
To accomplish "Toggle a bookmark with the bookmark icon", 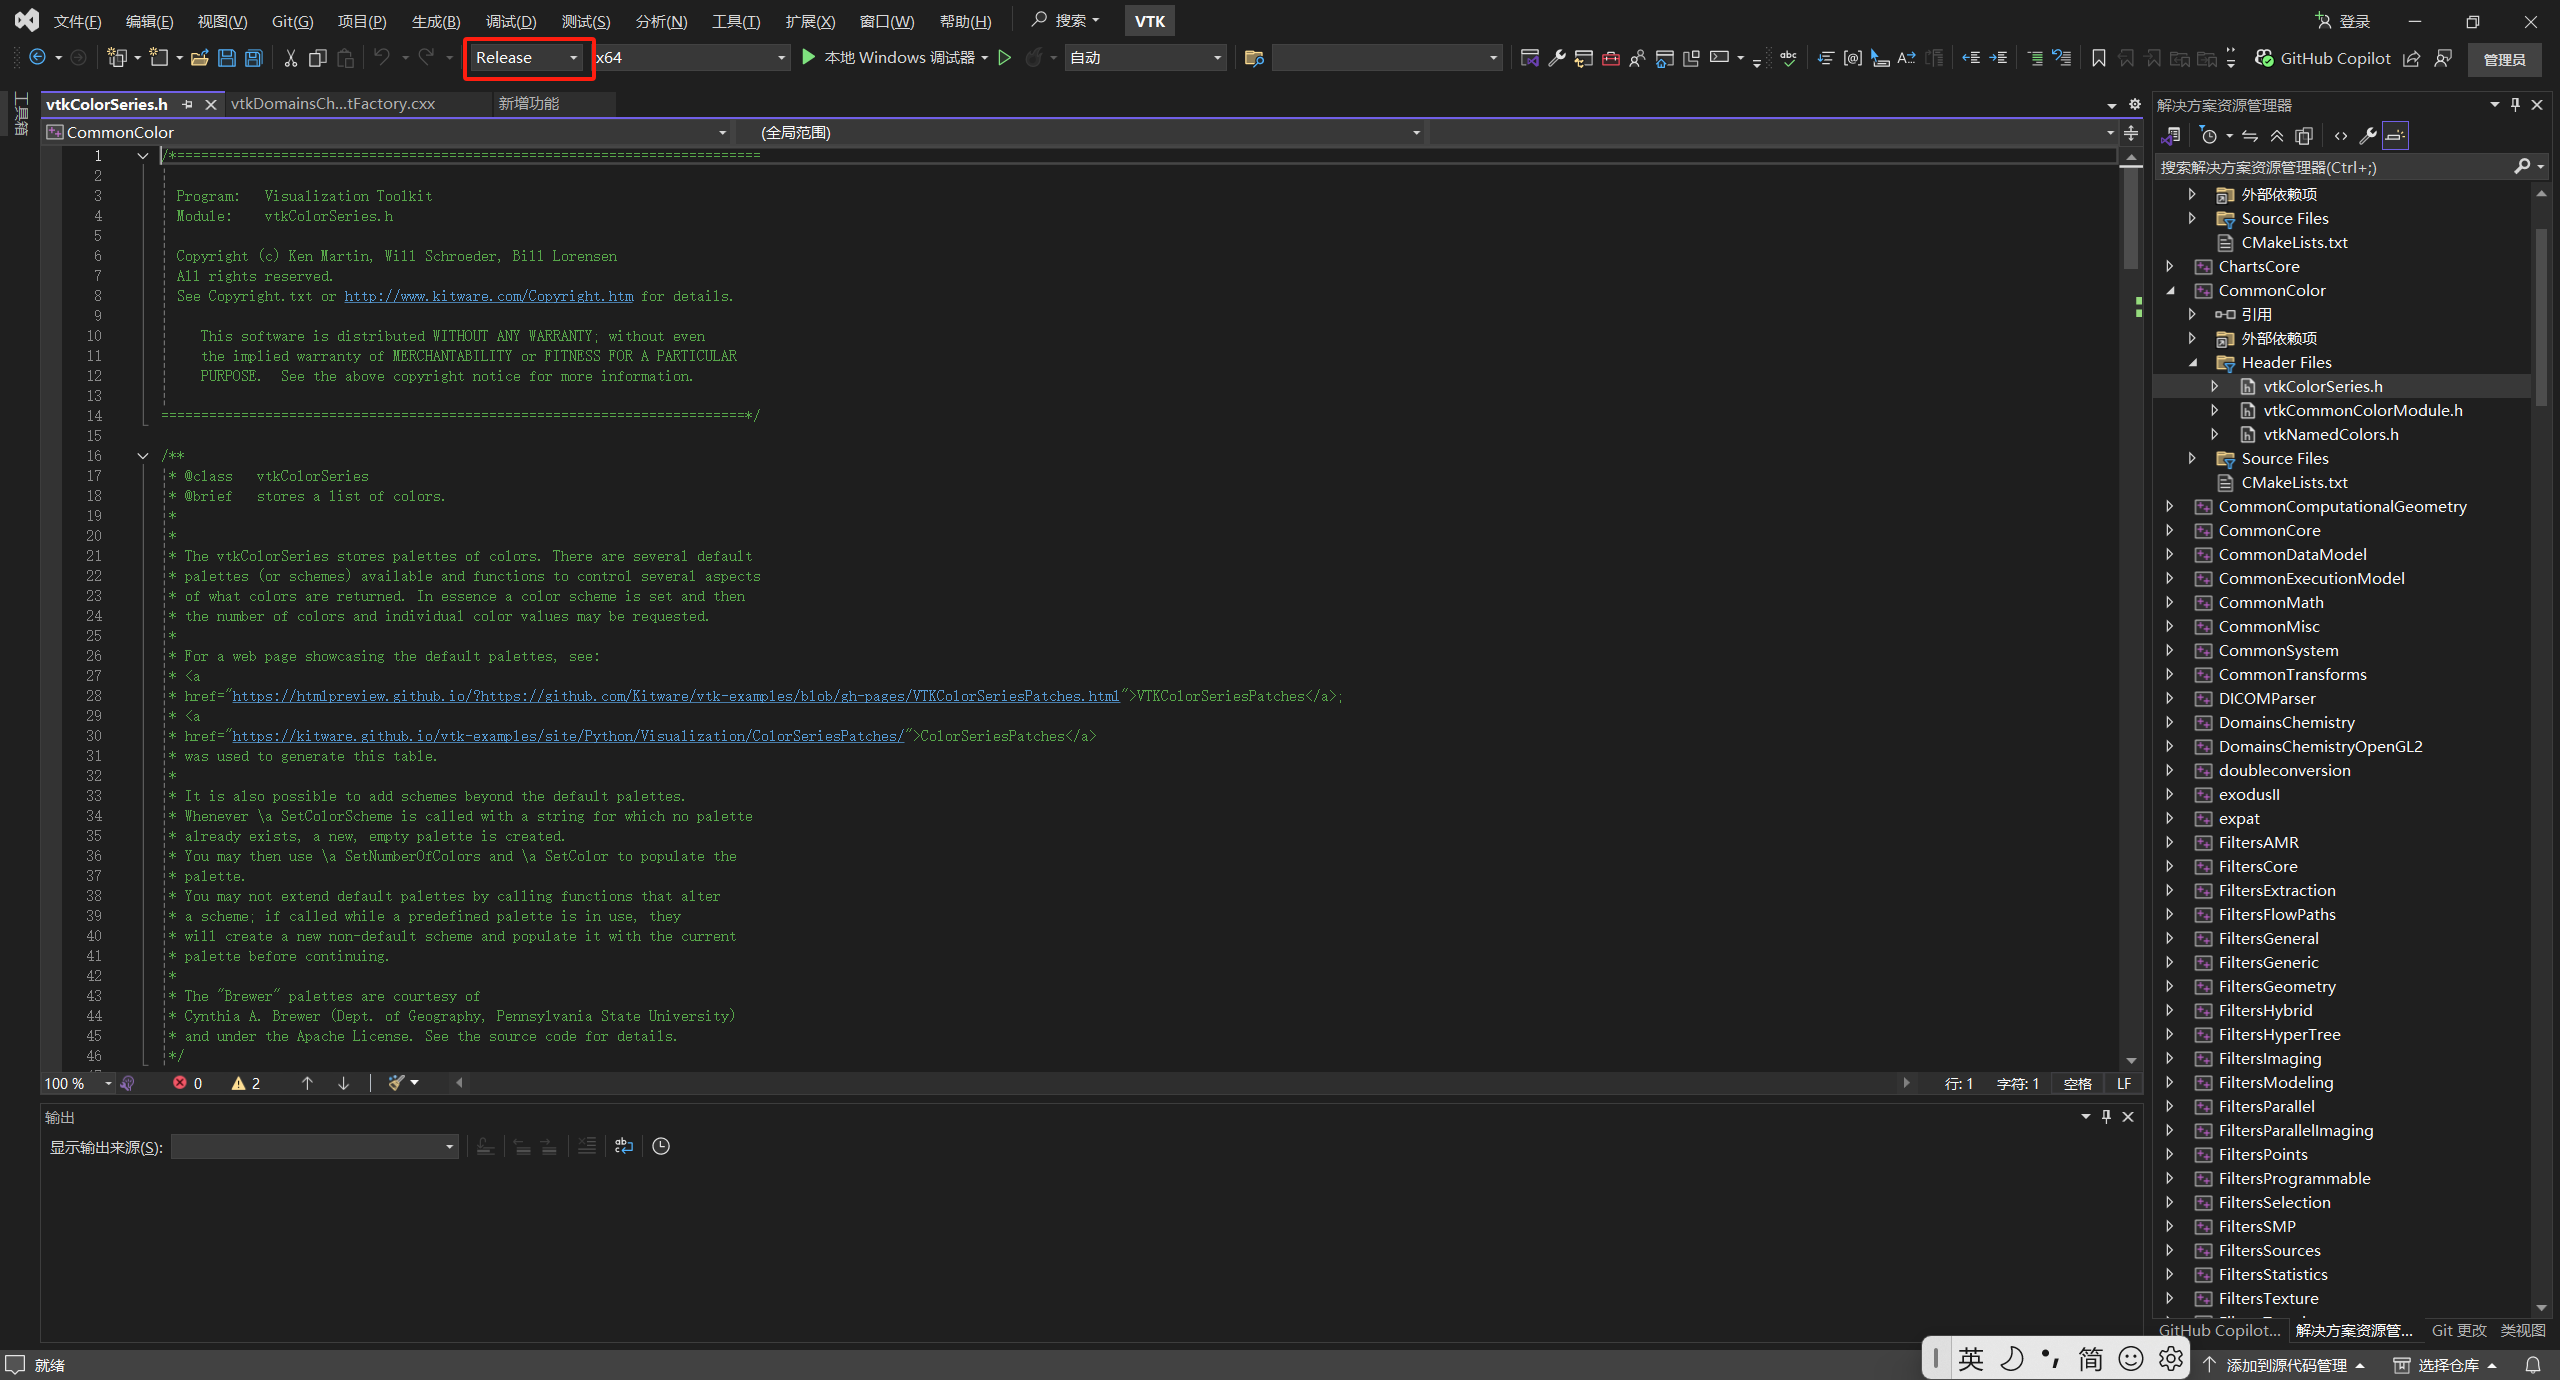I will (2097, 57).
